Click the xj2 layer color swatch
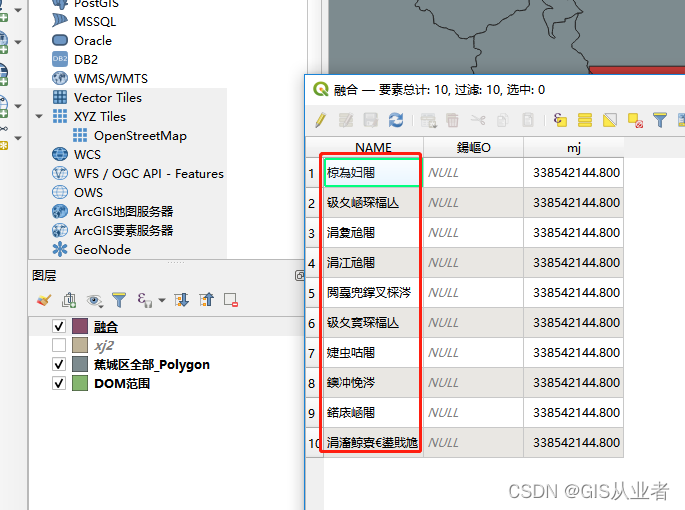Image resolution: width=685 pixels, height=510 pixels. click(80, 345)
